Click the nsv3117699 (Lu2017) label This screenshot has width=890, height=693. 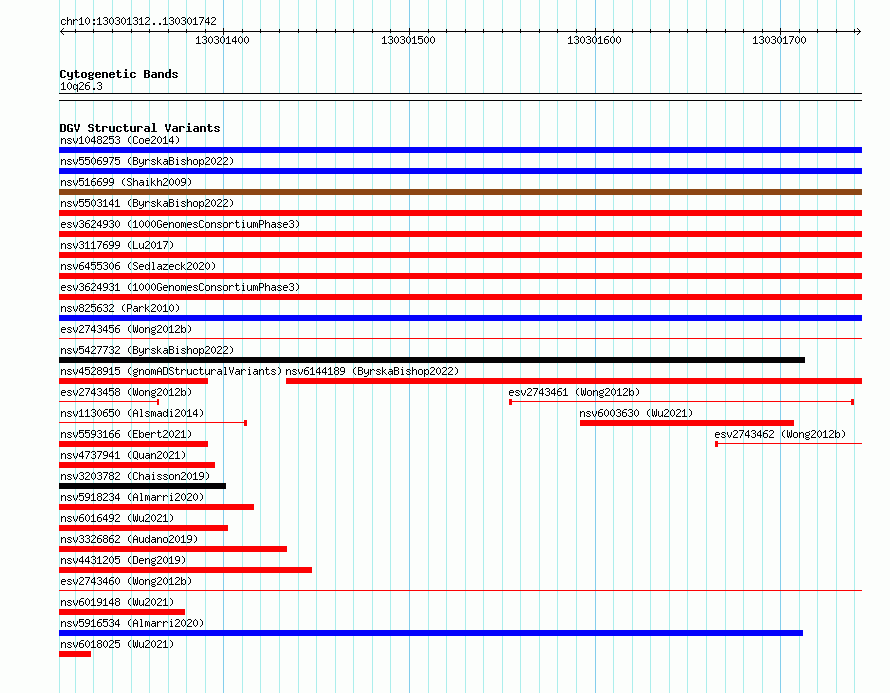tap(117, 245)
